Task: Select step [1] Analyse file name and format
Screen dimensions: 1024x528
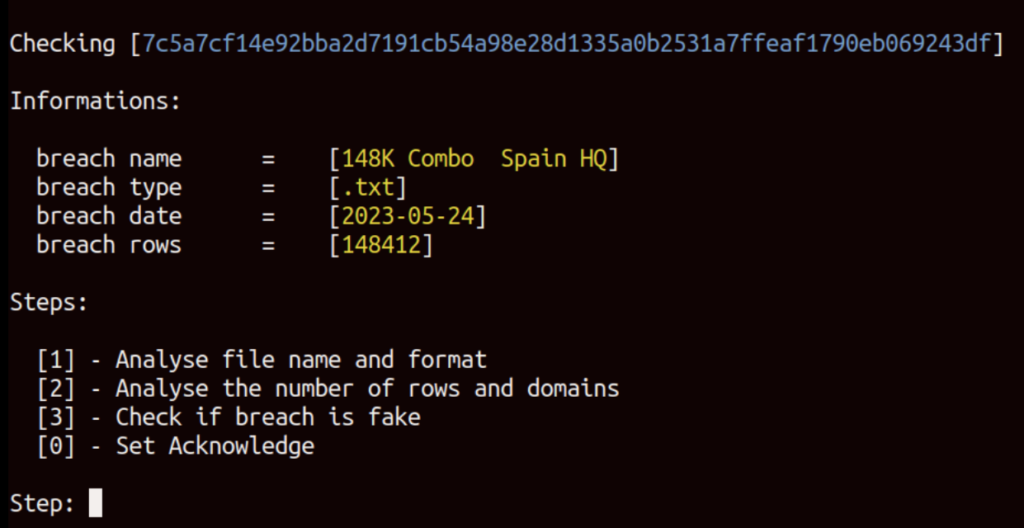Action: coord(262,359)
